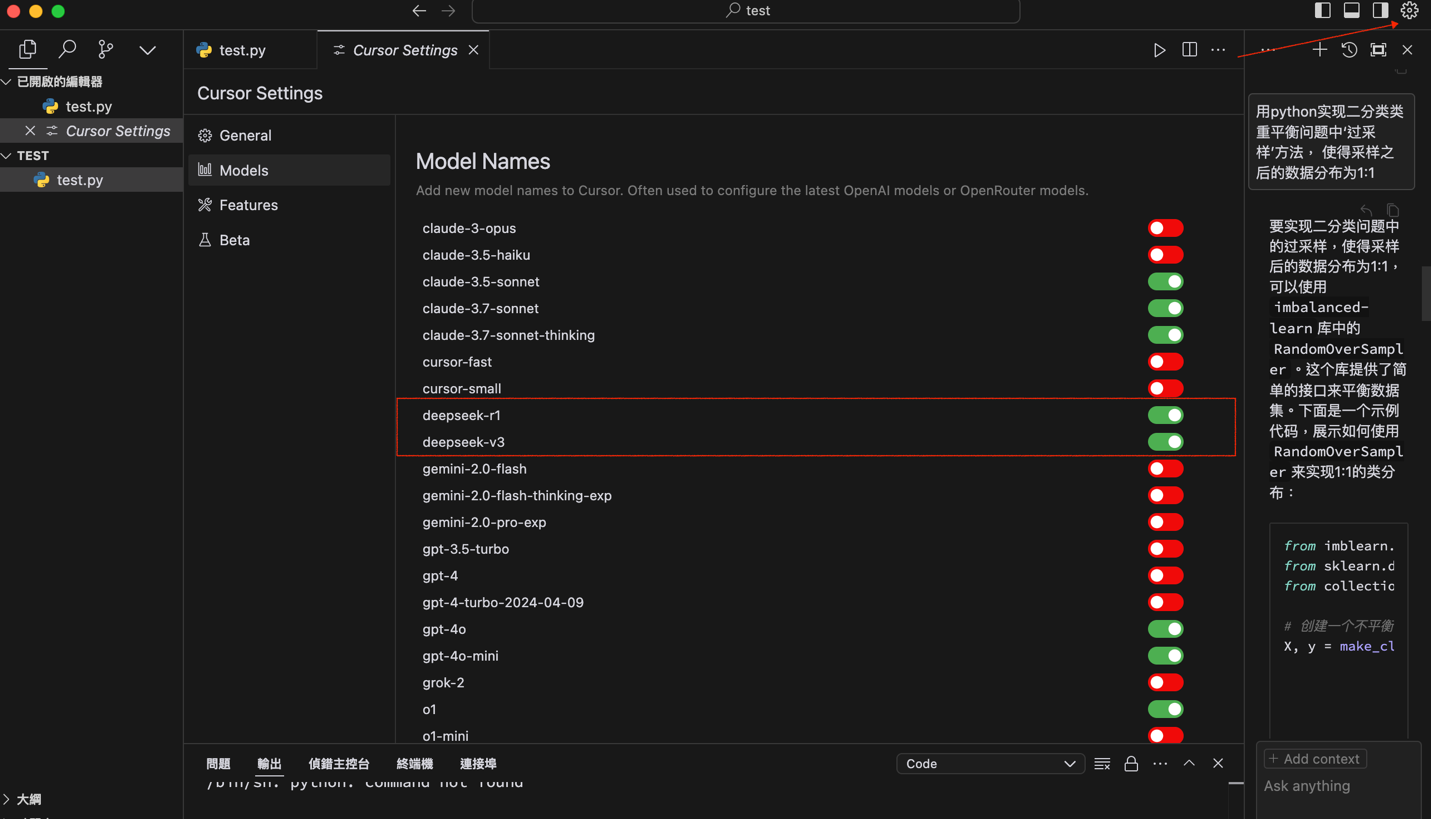The image size is (1431, 819).
Task: Open the 輸出 panel tab
Action: click(269, 764)
